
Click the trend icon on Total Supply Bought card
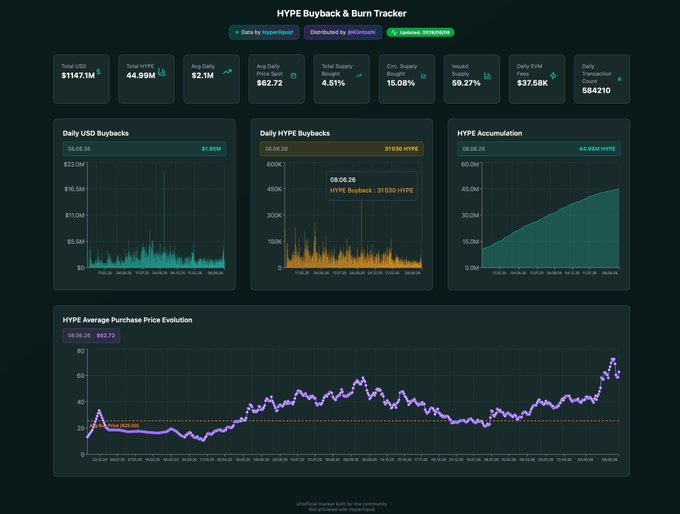pos(359,75)
